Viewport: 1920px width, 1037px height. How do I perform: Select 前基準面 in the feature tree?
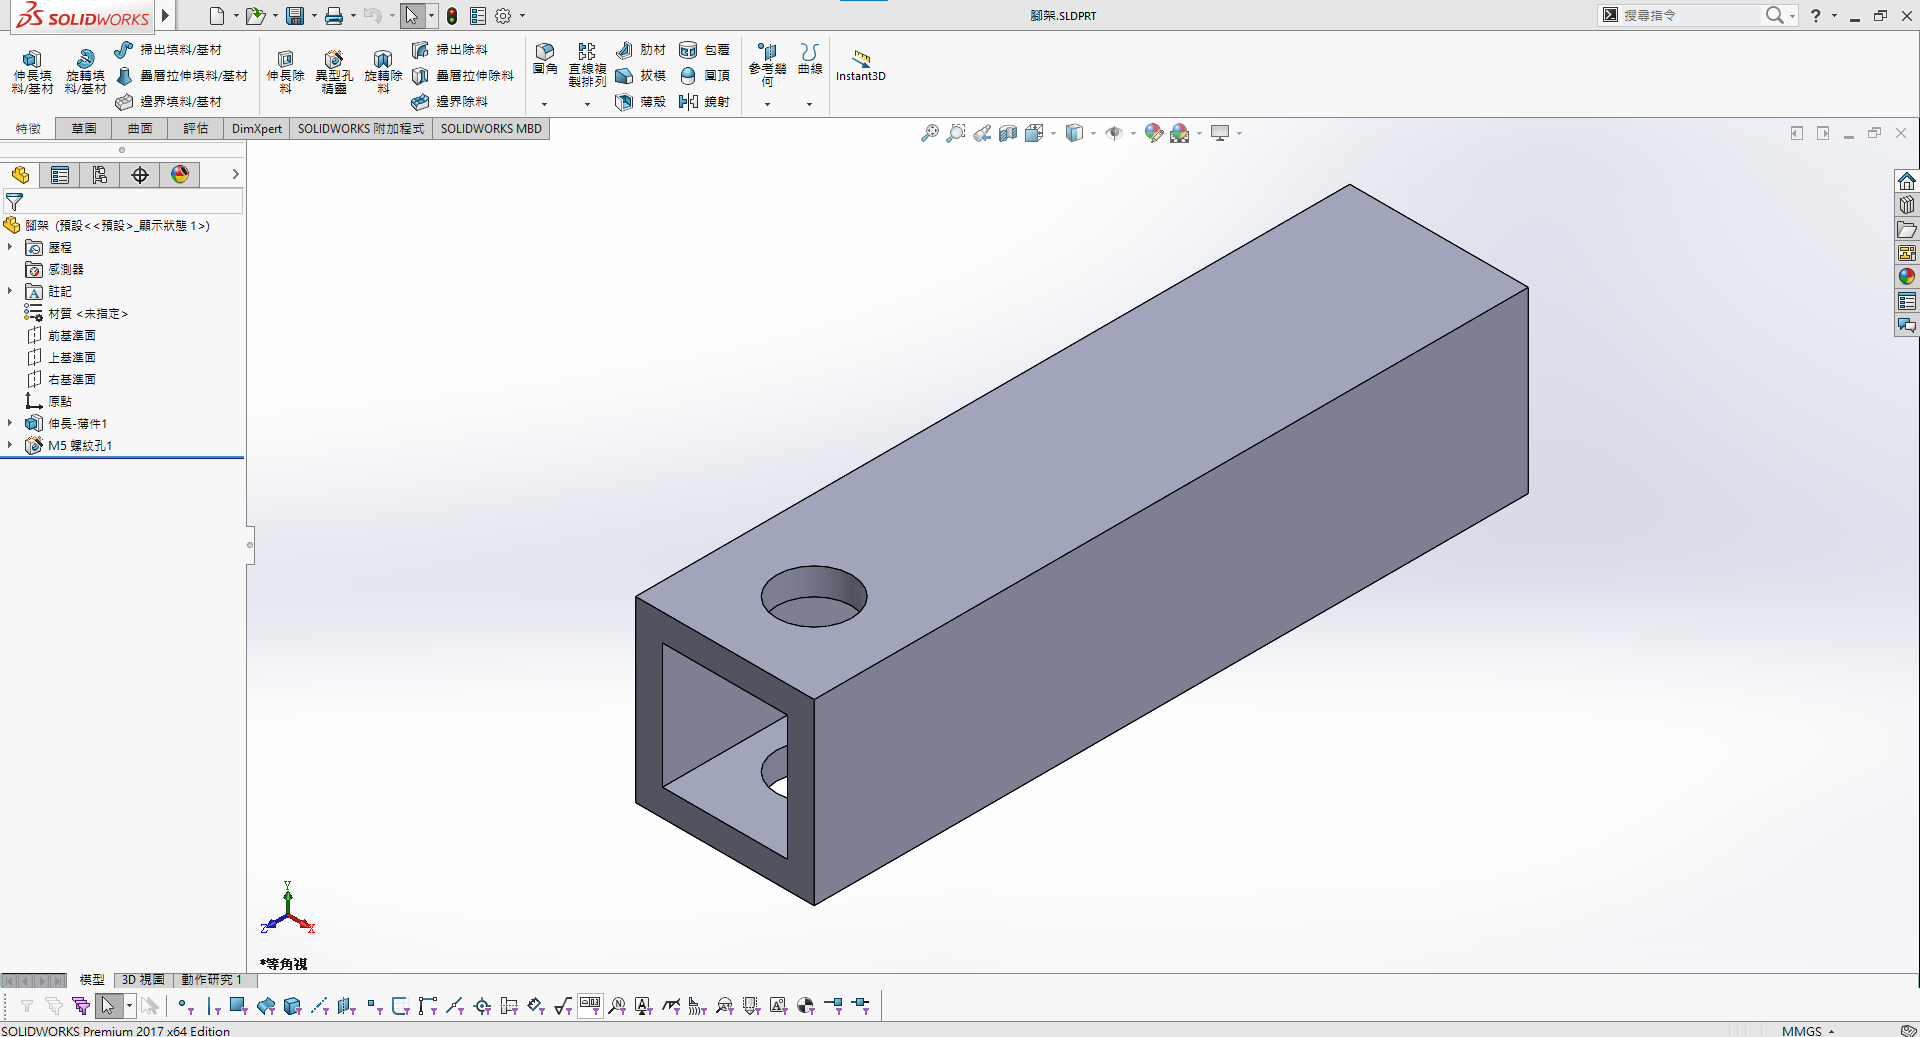72,335
